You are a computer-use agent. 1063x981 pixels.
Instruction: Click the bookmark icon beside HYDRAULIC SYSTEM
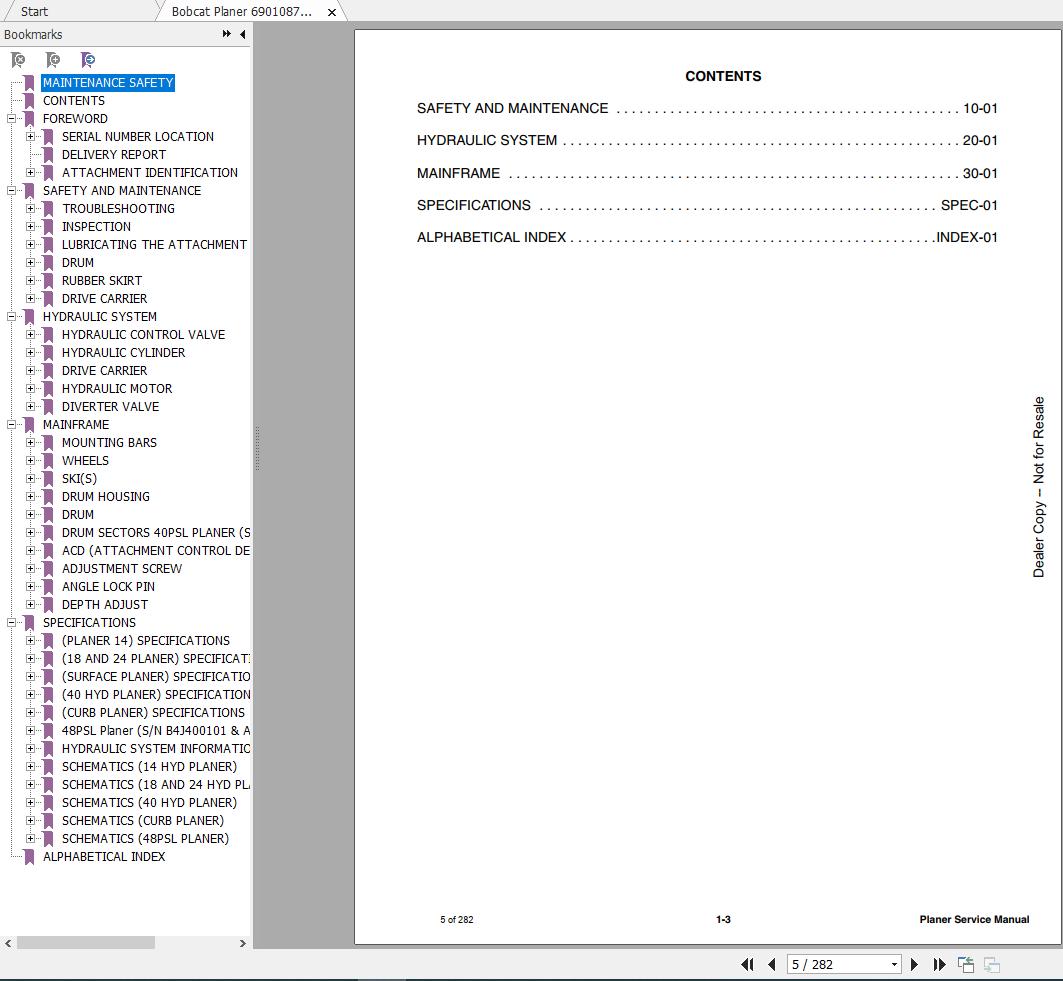click(x=29, y=317)
